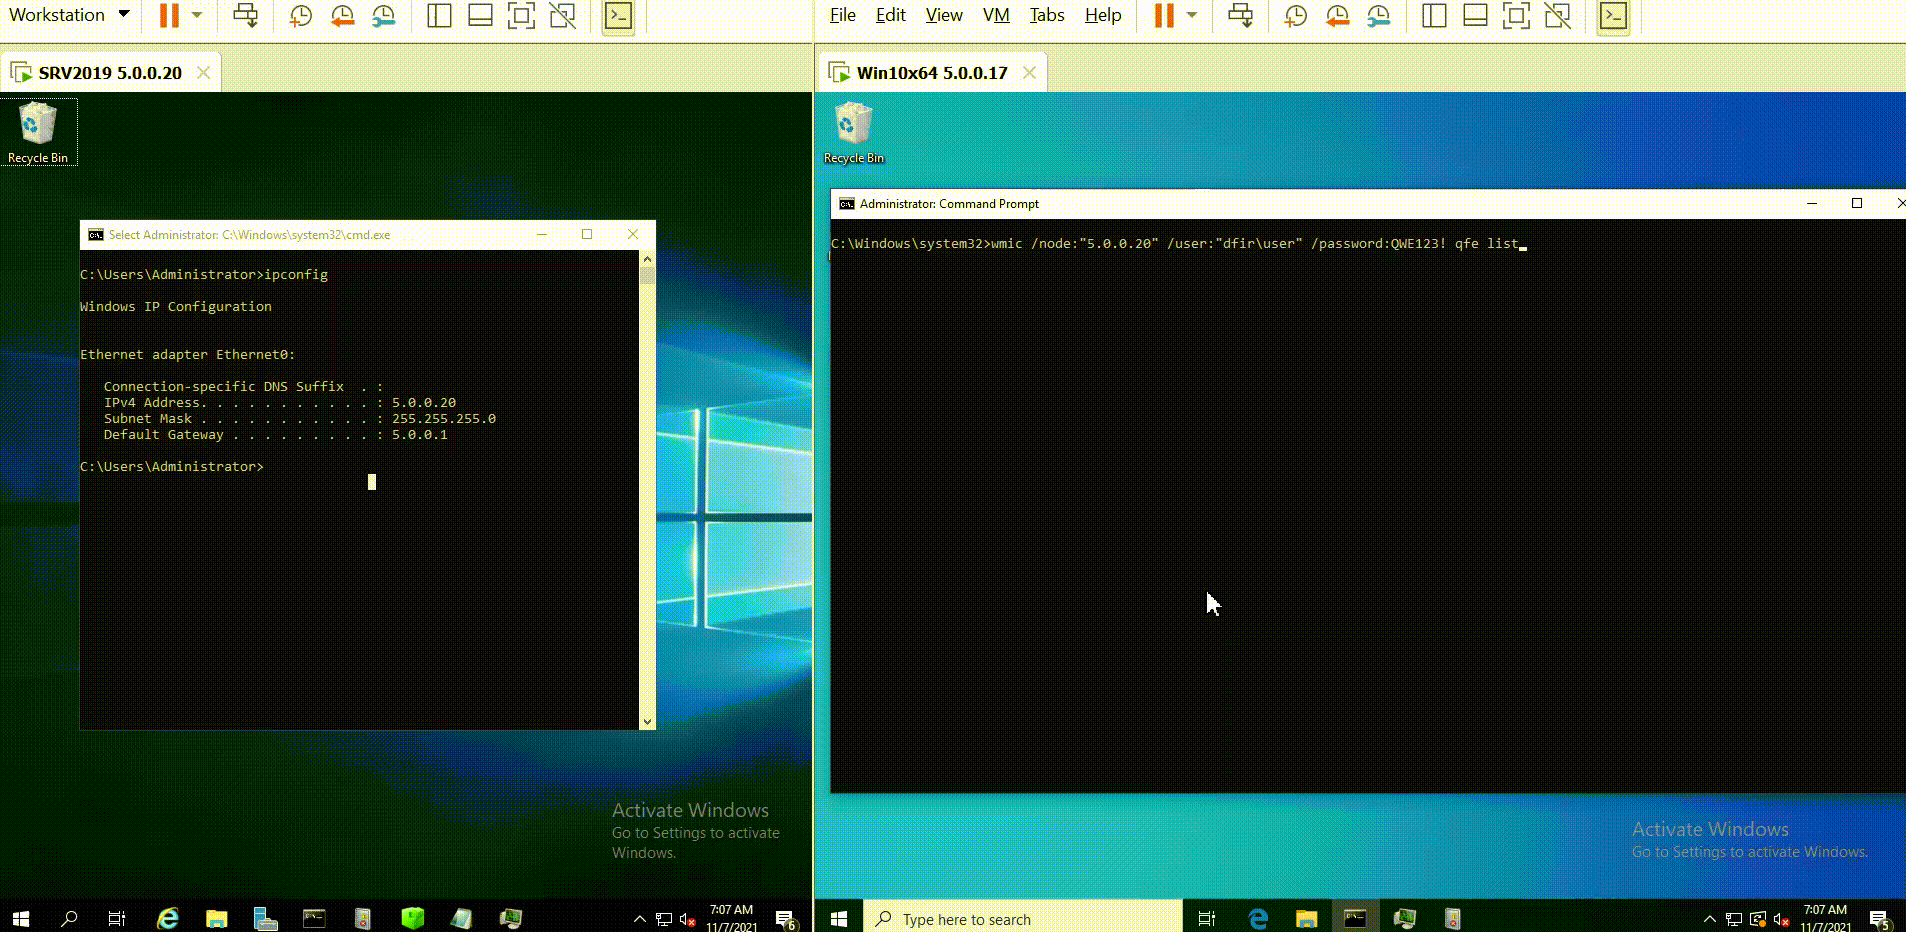Screen dimensions: 1906x932
Task: Send Ctrl+Alt+Del in the left VMware window
Action: coord(245,15)
